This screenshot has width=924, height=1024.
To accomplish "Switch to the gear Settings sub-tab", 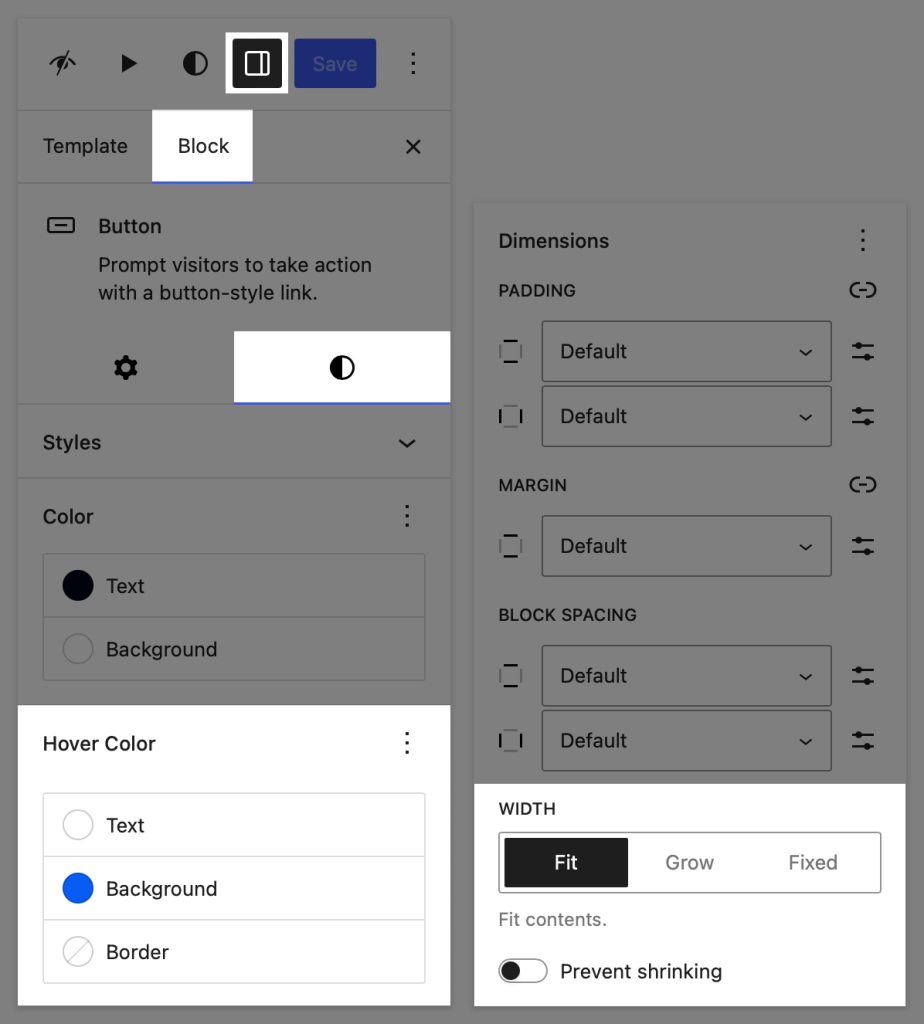I will [126, 368].
